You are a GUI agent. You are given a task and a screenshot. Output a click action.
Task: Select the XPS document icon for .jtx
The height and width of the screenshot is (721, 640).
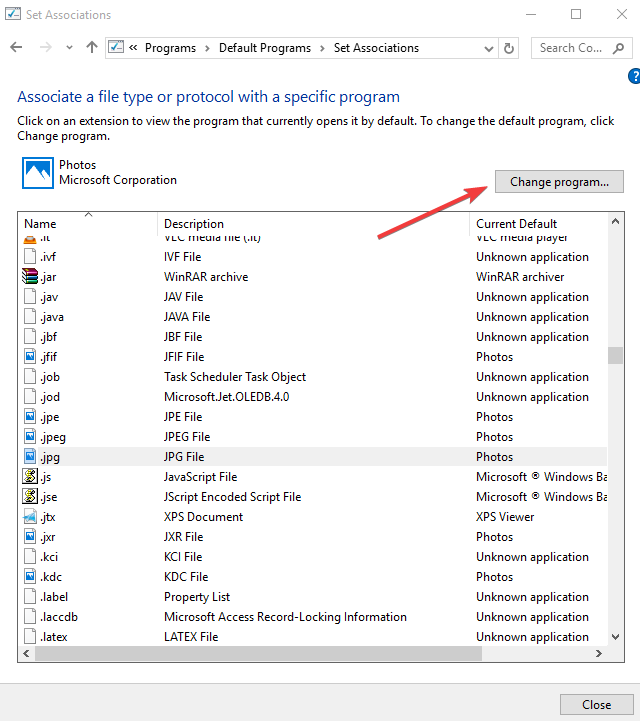(31, 517)
